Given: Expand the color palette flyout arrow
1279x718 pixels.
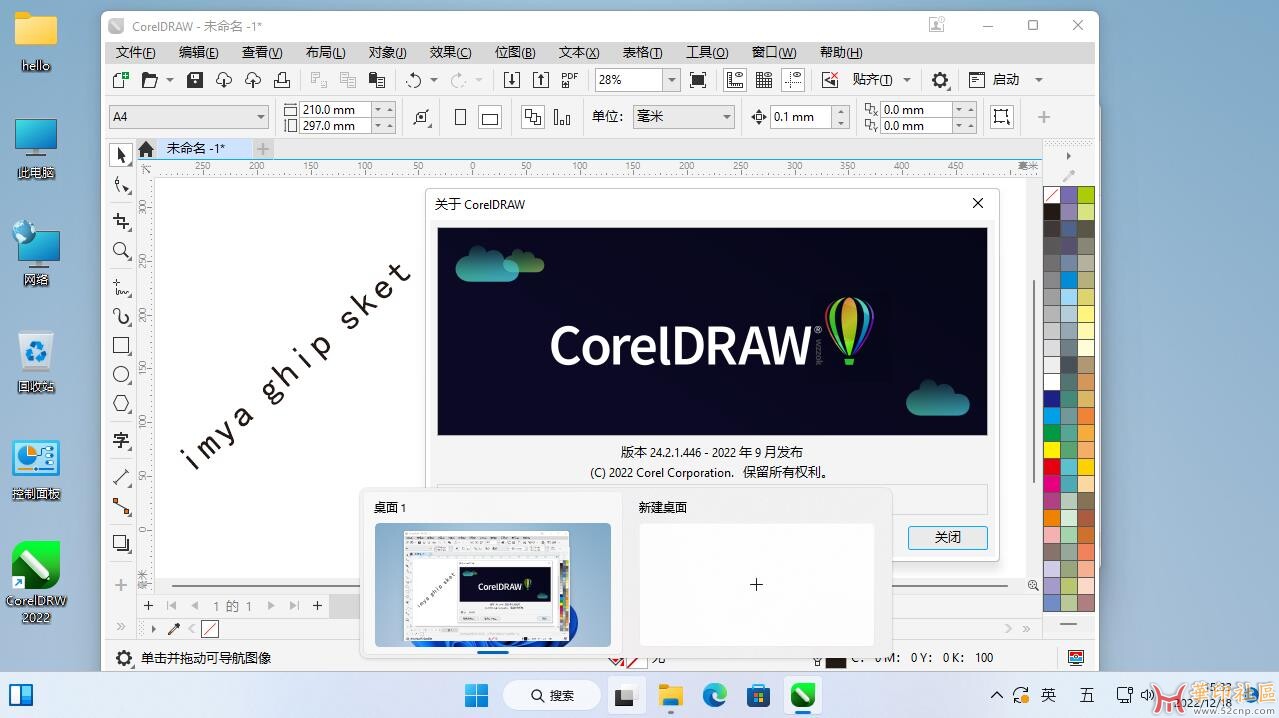Looking at the screenshot, I should pyautogui.click(x=1069, y=156).
